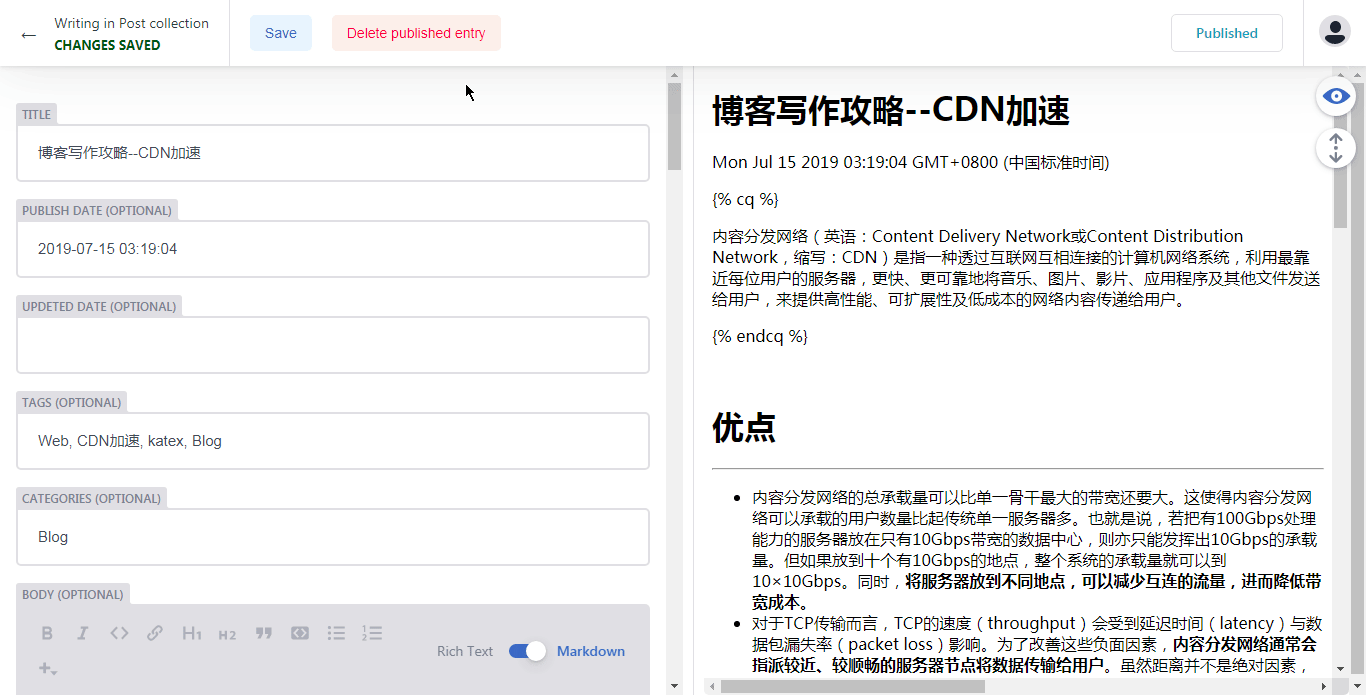Insert a code block
This screenshot has height=695, width=1366.
coord(300,632)
